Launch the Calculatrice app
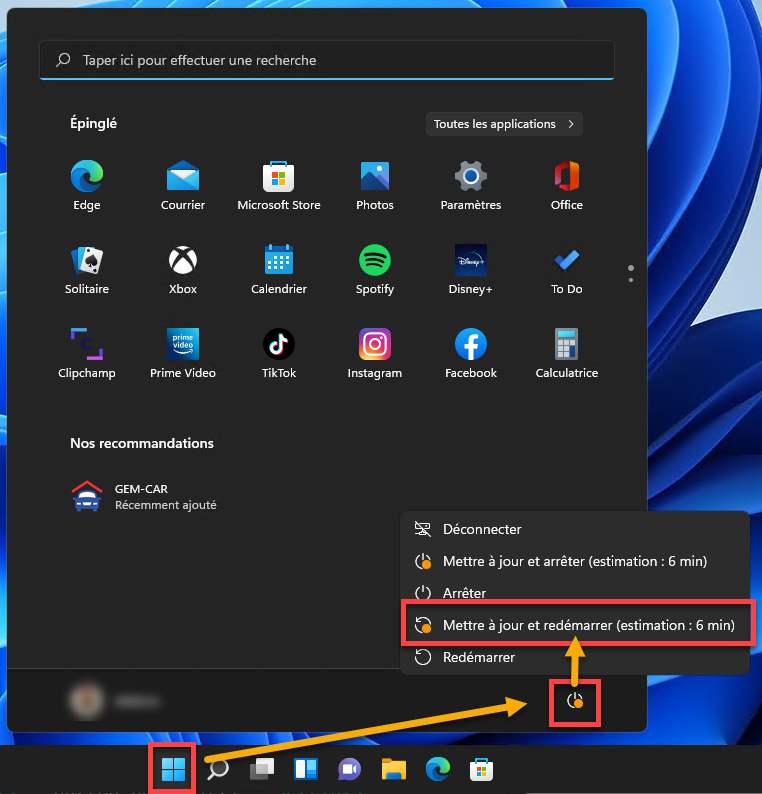 567,353
